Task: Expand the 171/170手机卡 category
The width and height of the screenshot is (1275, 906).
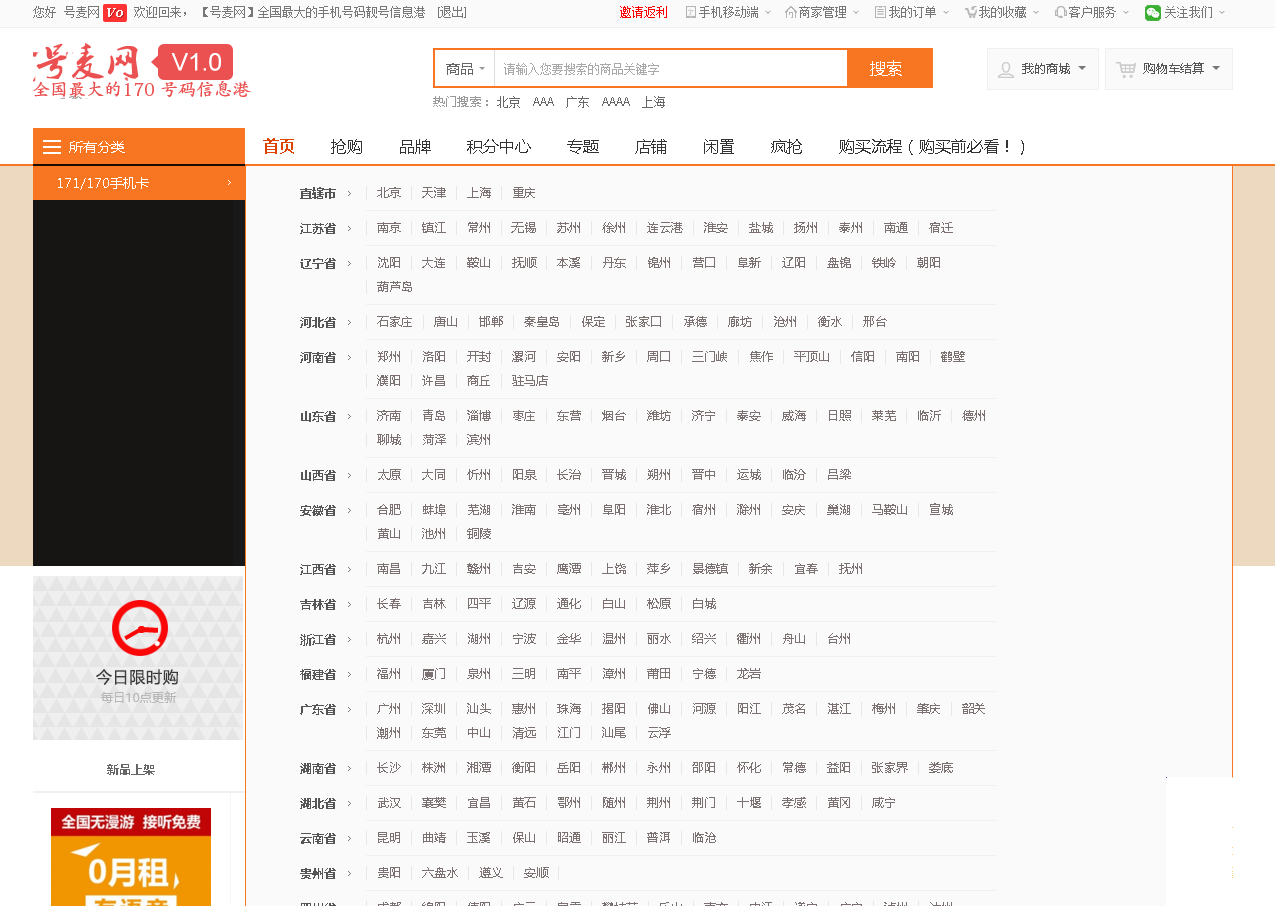Action: [139, 183]
